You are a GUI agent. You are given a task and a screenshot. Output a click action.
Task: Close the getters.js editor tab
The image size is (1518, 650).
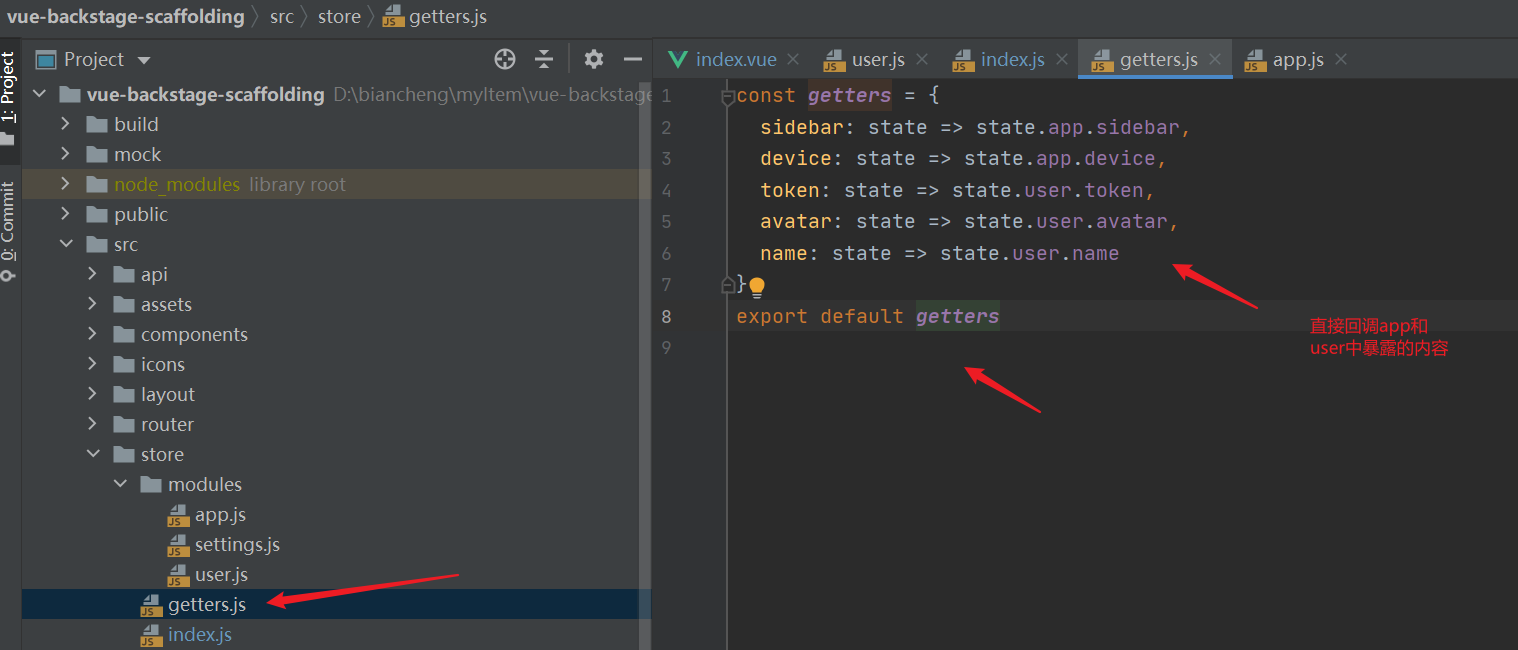coord(1215,60)
